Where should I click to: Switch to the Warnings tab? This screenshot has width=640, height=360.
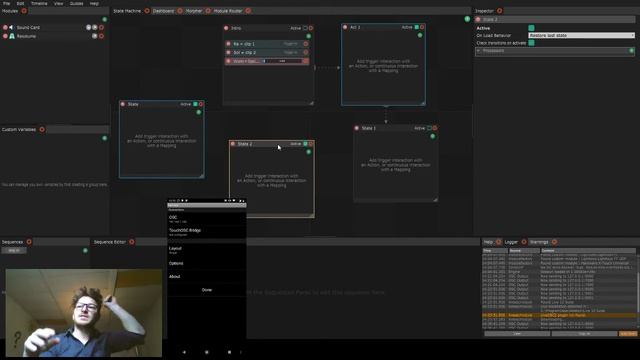539,242
